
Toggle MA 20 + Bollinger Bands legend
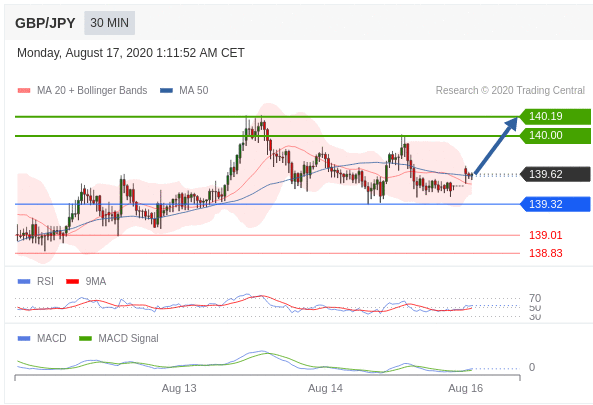tap(82, 90)
